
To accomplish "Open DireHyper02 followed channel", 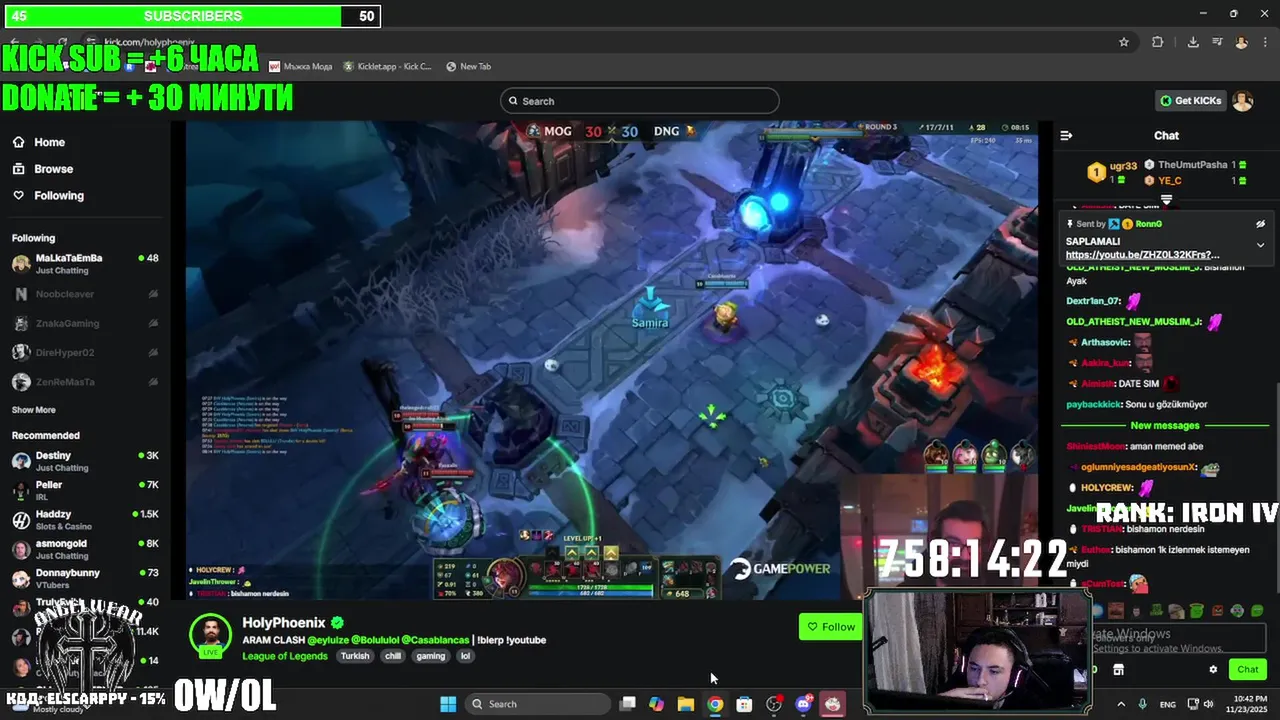I will point(85,352).
